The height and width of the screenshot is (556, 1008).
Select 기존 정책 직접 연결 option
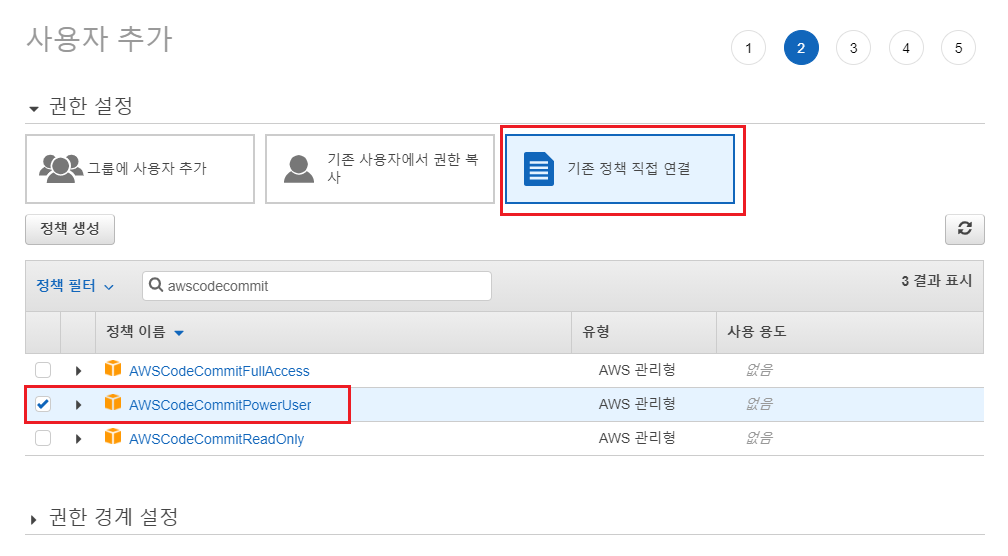(620, 169)
